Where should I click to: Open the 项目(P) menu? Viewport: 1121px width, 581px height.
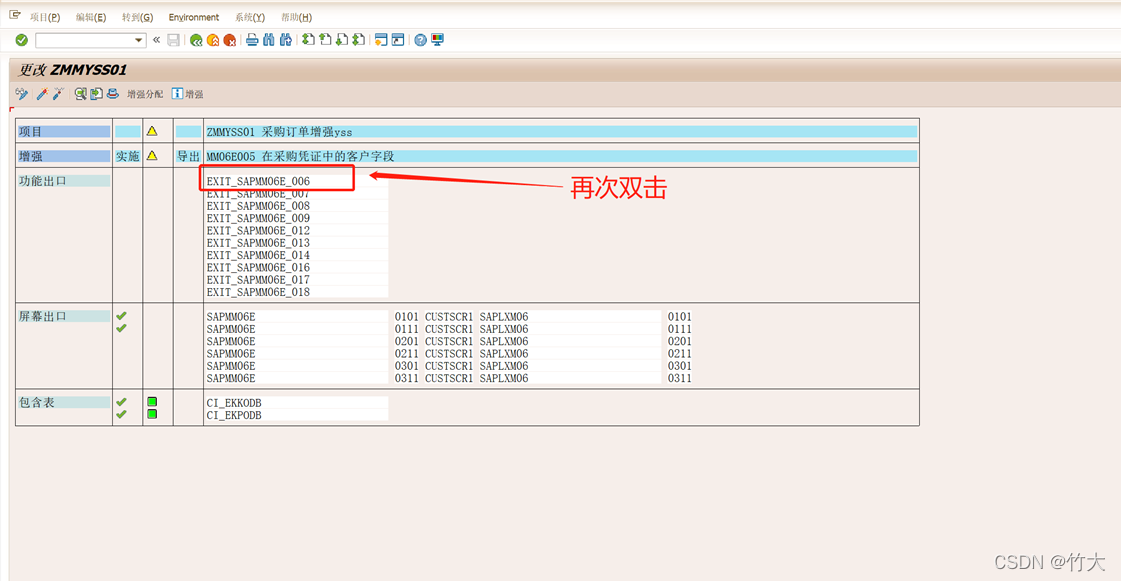tap(45, 17)
